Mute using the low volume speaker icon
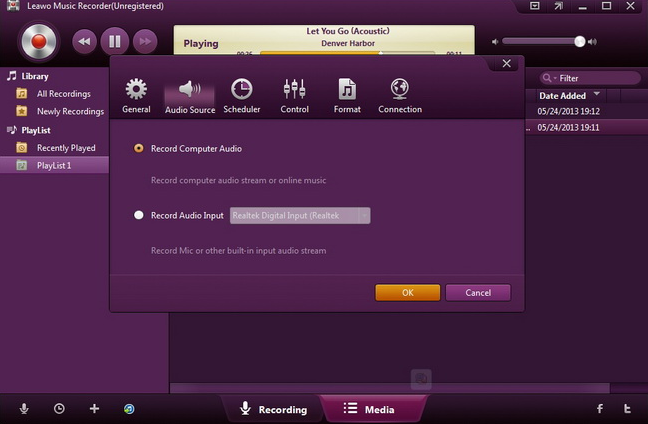The height and width of the screenshot is (424, 648). tap(495, 42)
